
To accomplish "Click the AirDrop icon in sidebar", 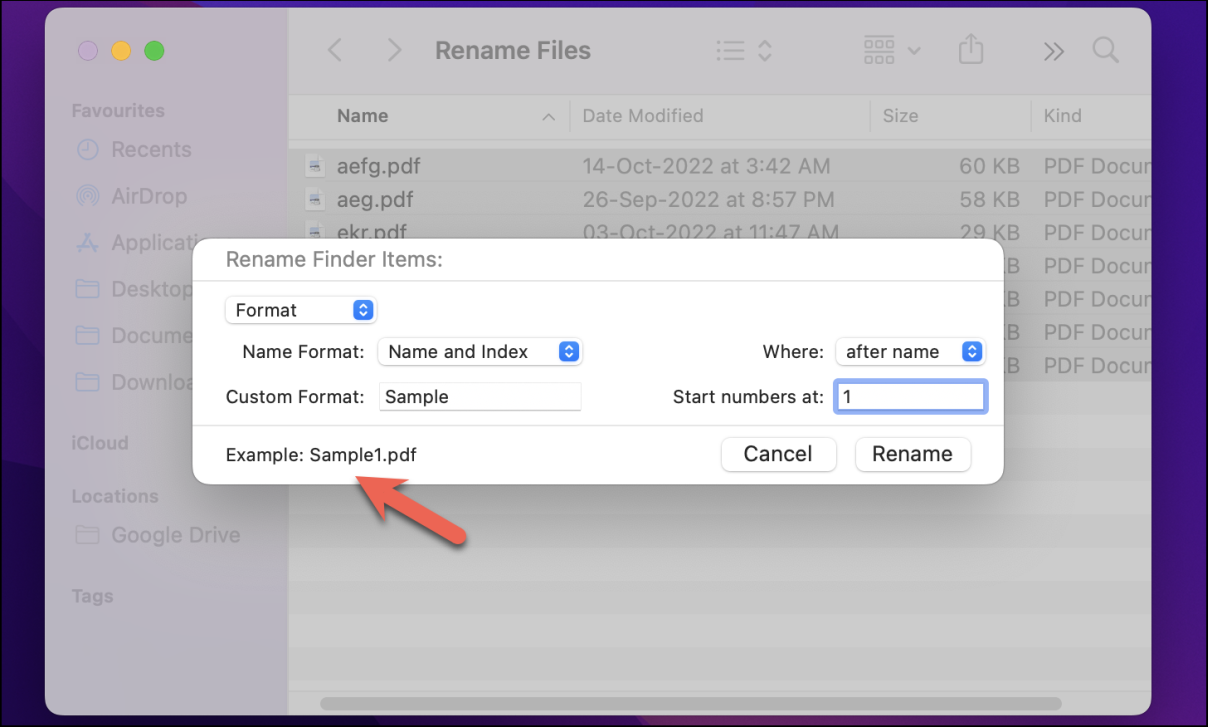I will click(88, 196).
